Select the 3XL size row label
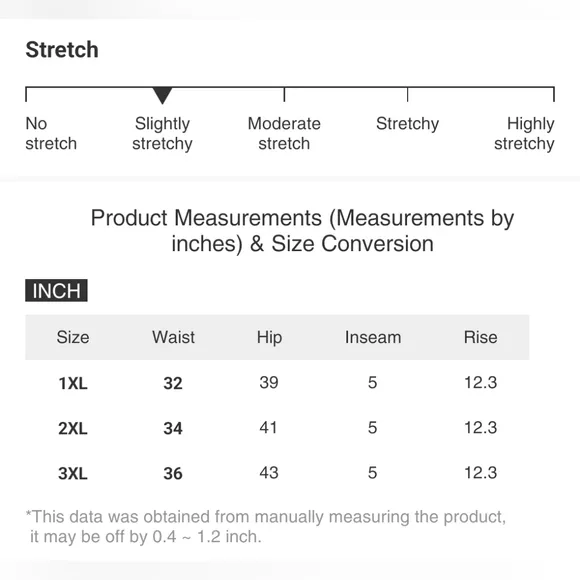Screen dimensions: 580x580 73,473
